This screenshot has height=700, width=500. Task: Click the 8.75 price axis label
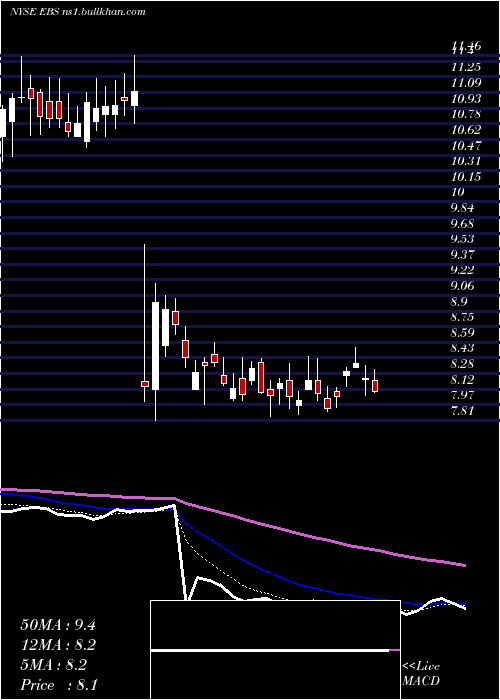(463, 317)
